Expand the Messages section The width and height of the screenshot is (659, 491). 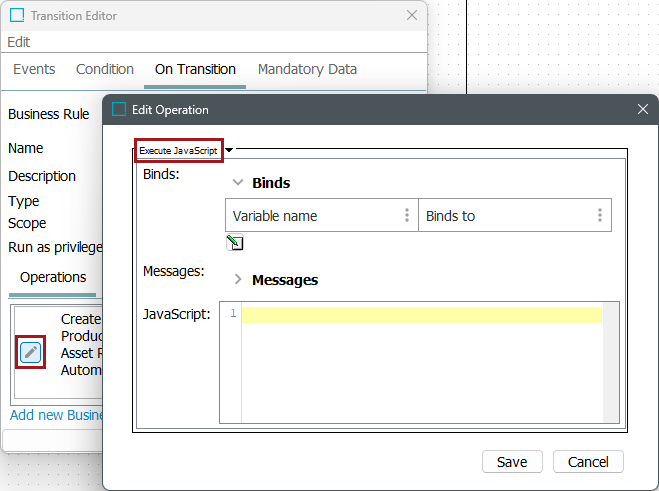[x=238, y=279]
